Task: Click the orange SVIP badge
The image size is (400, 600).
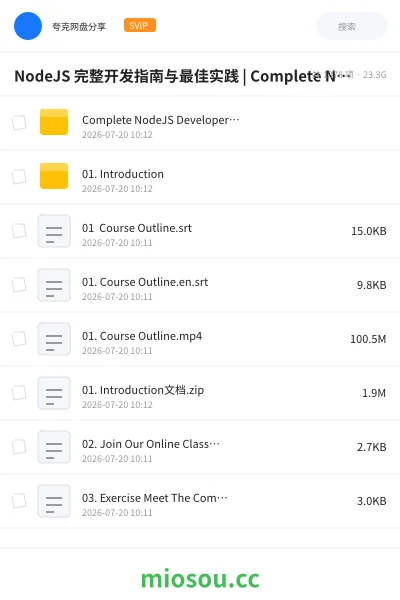Action: pos(140,25)
